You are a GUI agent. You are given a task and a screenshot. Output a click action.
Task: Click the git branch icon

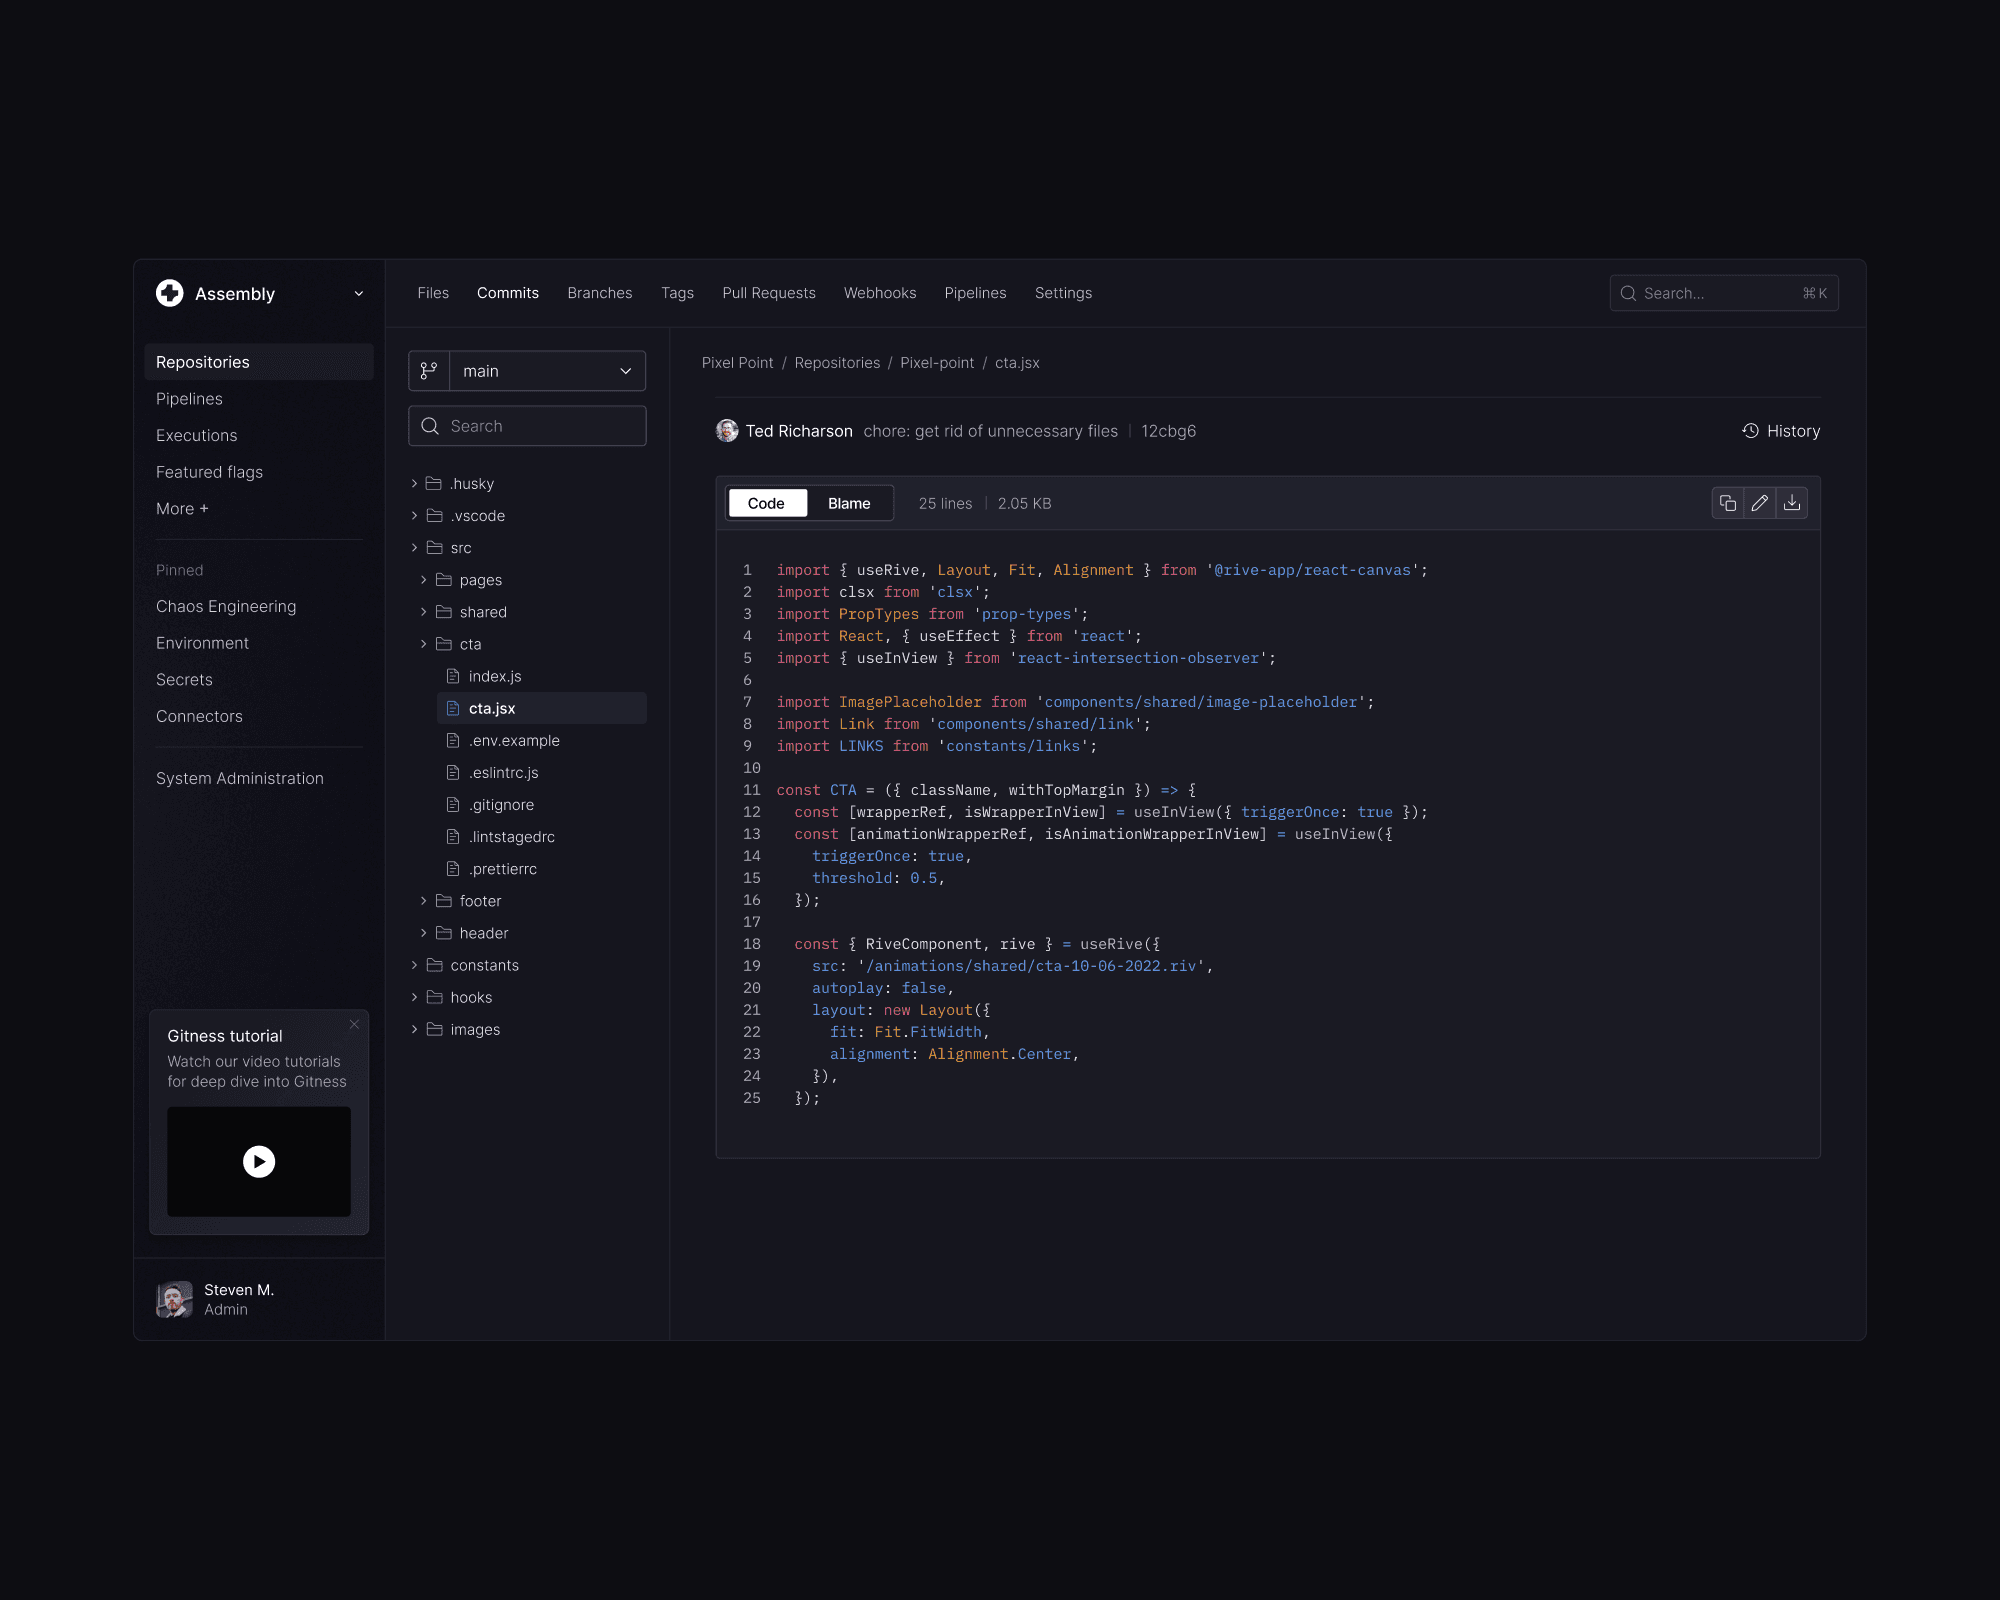429,371
